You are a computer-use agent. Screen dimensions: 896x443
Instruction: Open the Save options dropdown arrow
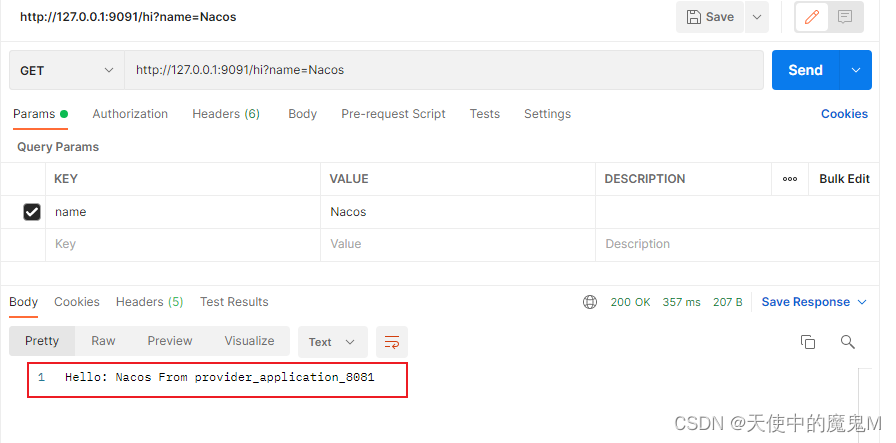(x=757, y=17)
